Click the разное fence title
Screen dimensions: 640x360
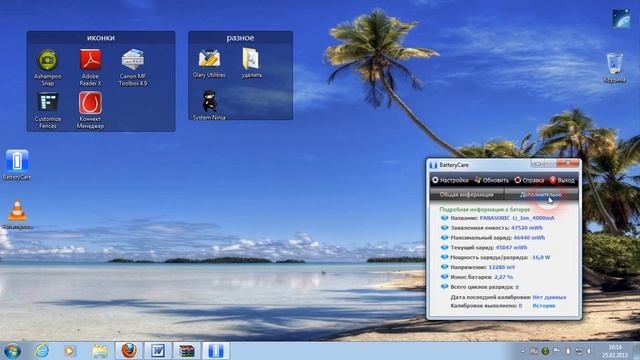pos(240,38)
